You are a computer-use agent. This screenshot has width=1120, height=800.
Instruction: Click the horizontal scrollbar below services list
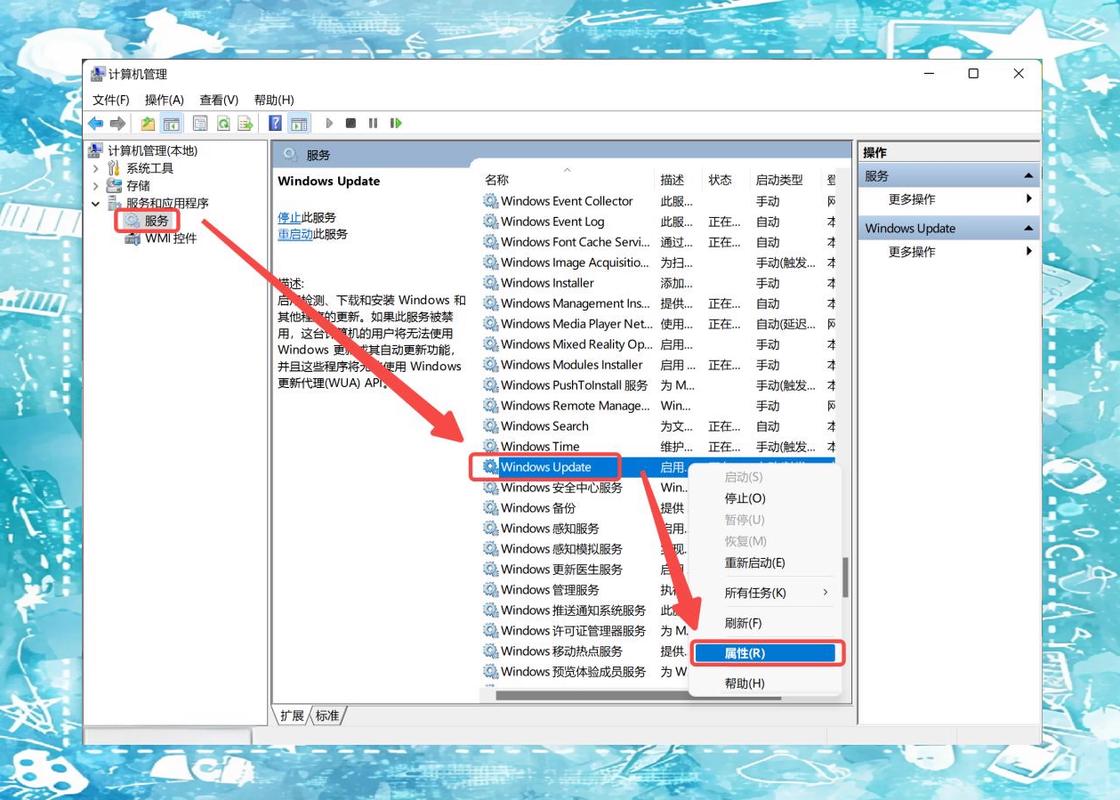point(639,695)
